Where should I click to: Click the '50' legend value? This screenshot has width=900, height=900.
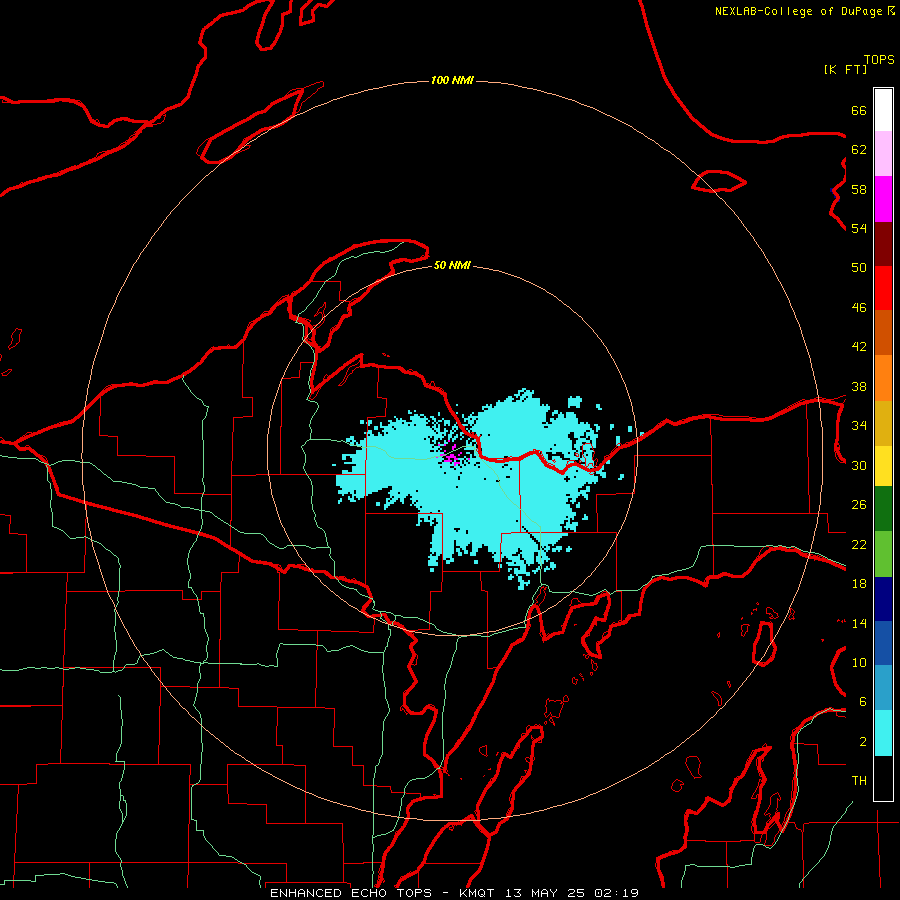[859, 268]
